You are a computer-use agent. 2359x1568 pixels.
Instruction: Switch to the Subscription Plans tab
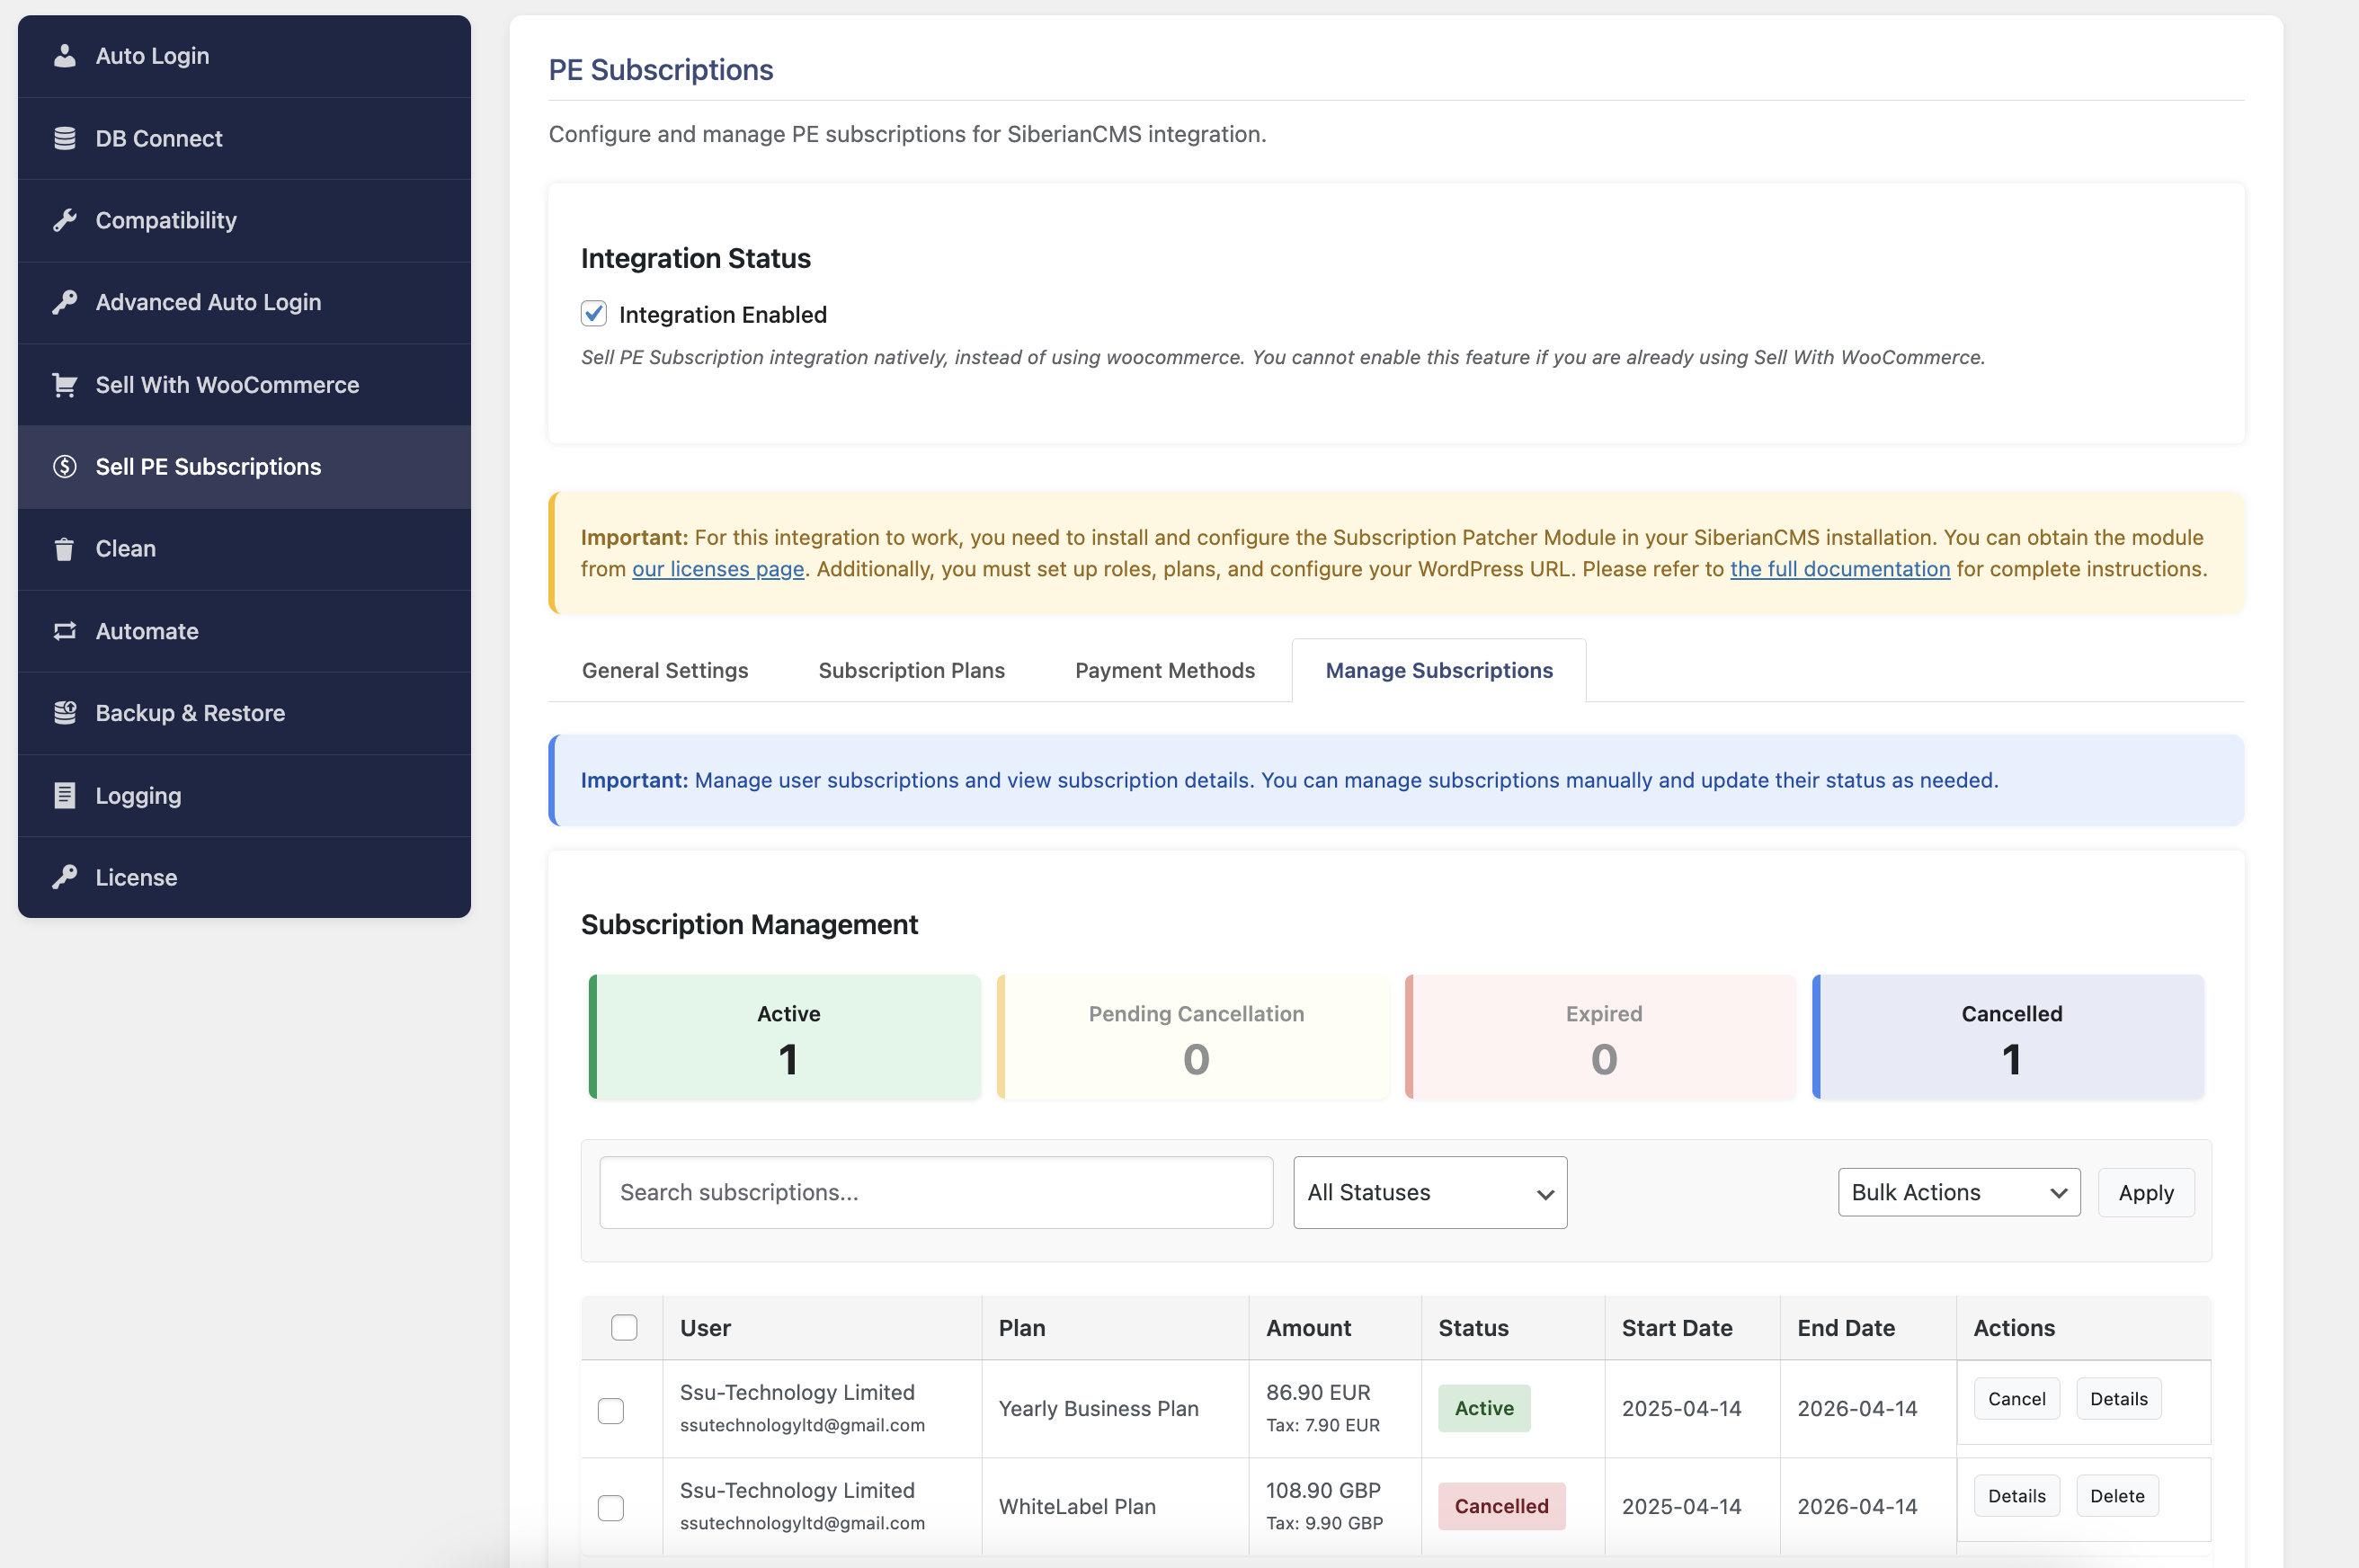tap(911, 670)
